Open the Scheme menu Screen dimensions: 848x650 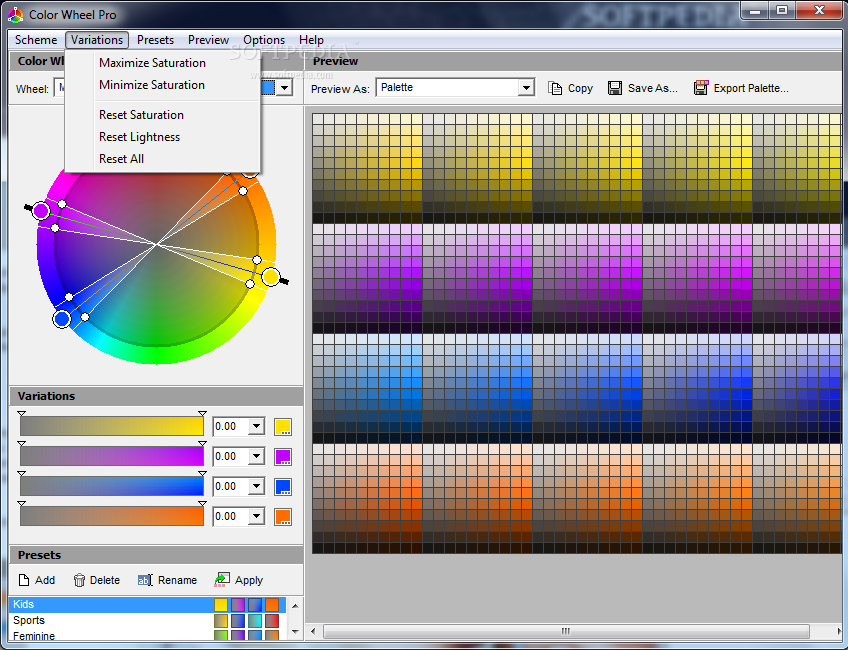click(x=36, y=40)
